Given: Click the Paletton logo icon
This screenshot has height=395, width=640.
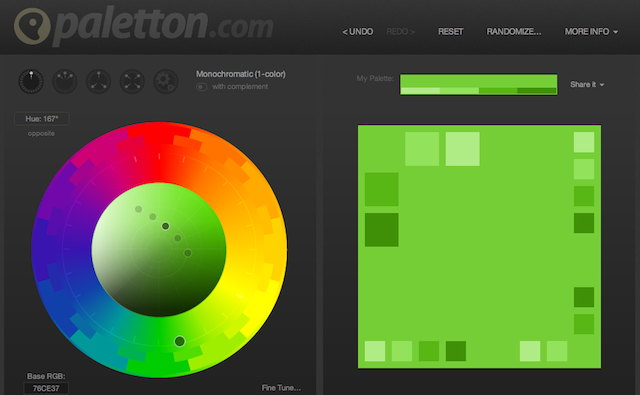Looking at the screenshot, I should point(32,26).
